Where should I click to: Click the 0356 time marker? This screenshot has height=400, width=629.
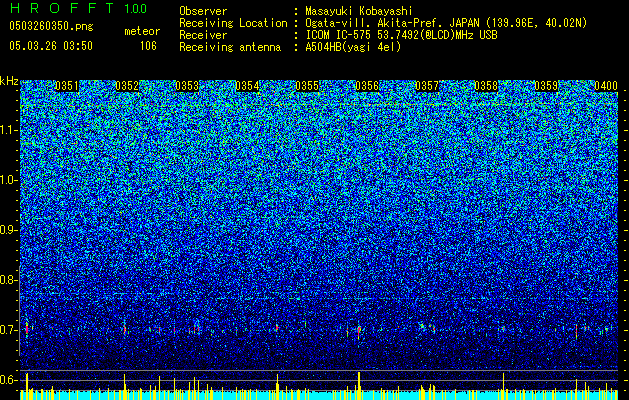367,86
